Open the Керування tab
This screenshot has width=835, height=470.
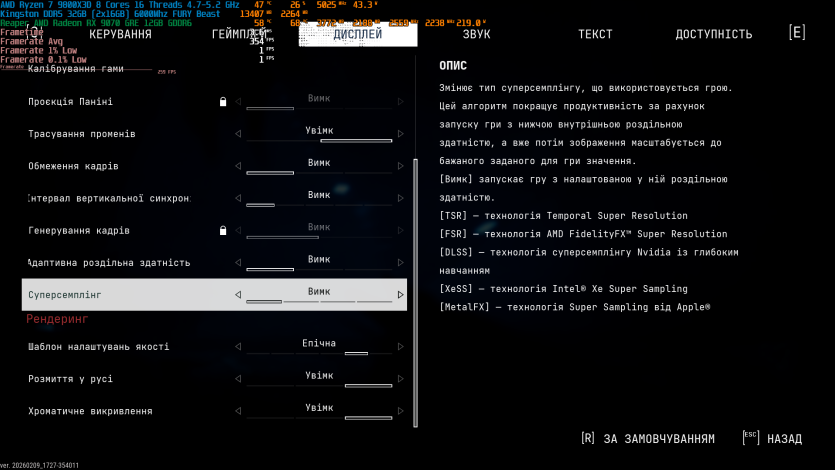click(120, 34)
